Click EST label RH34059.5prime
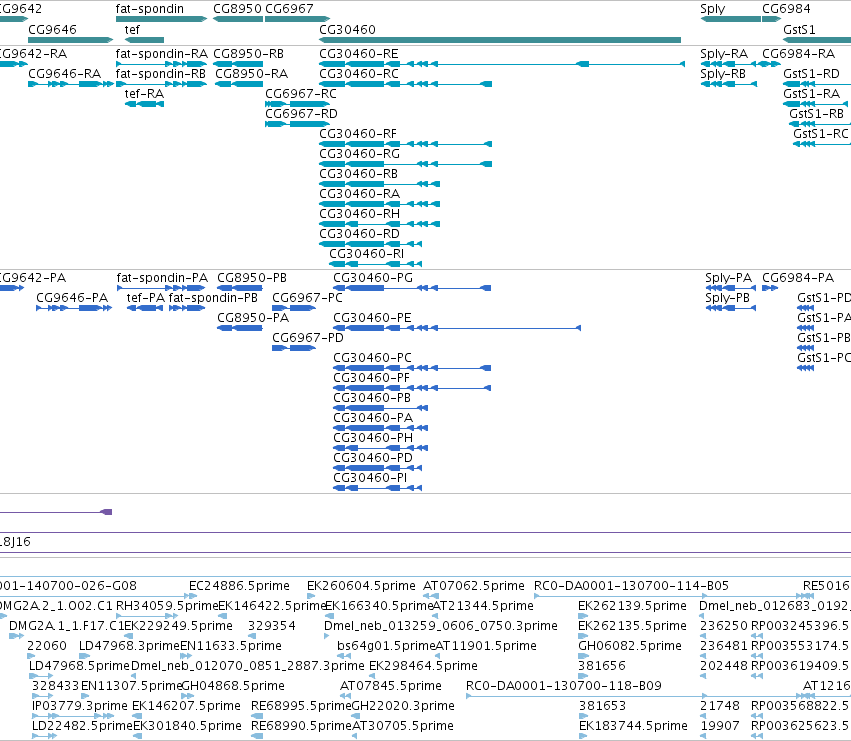The width and height of the screenshot is (851, 741). (x=167, y=606)
